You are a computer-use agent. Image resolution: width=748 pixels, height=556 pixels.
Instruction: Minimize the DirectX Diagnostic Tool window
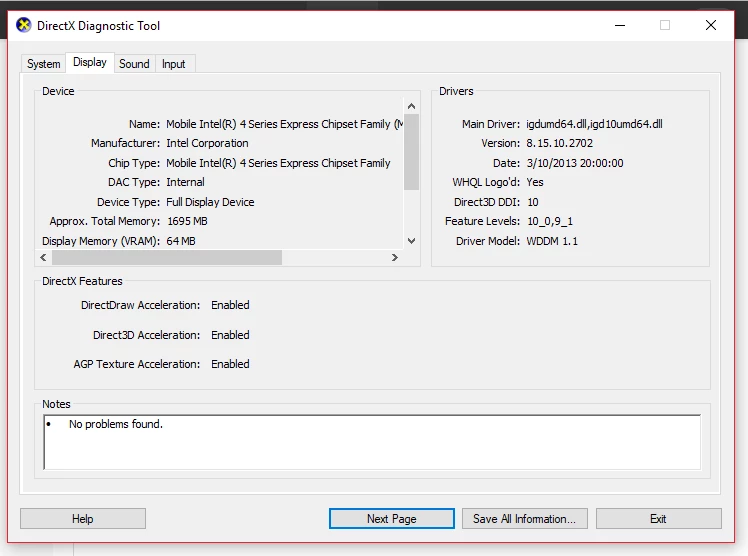pos(620,25)
